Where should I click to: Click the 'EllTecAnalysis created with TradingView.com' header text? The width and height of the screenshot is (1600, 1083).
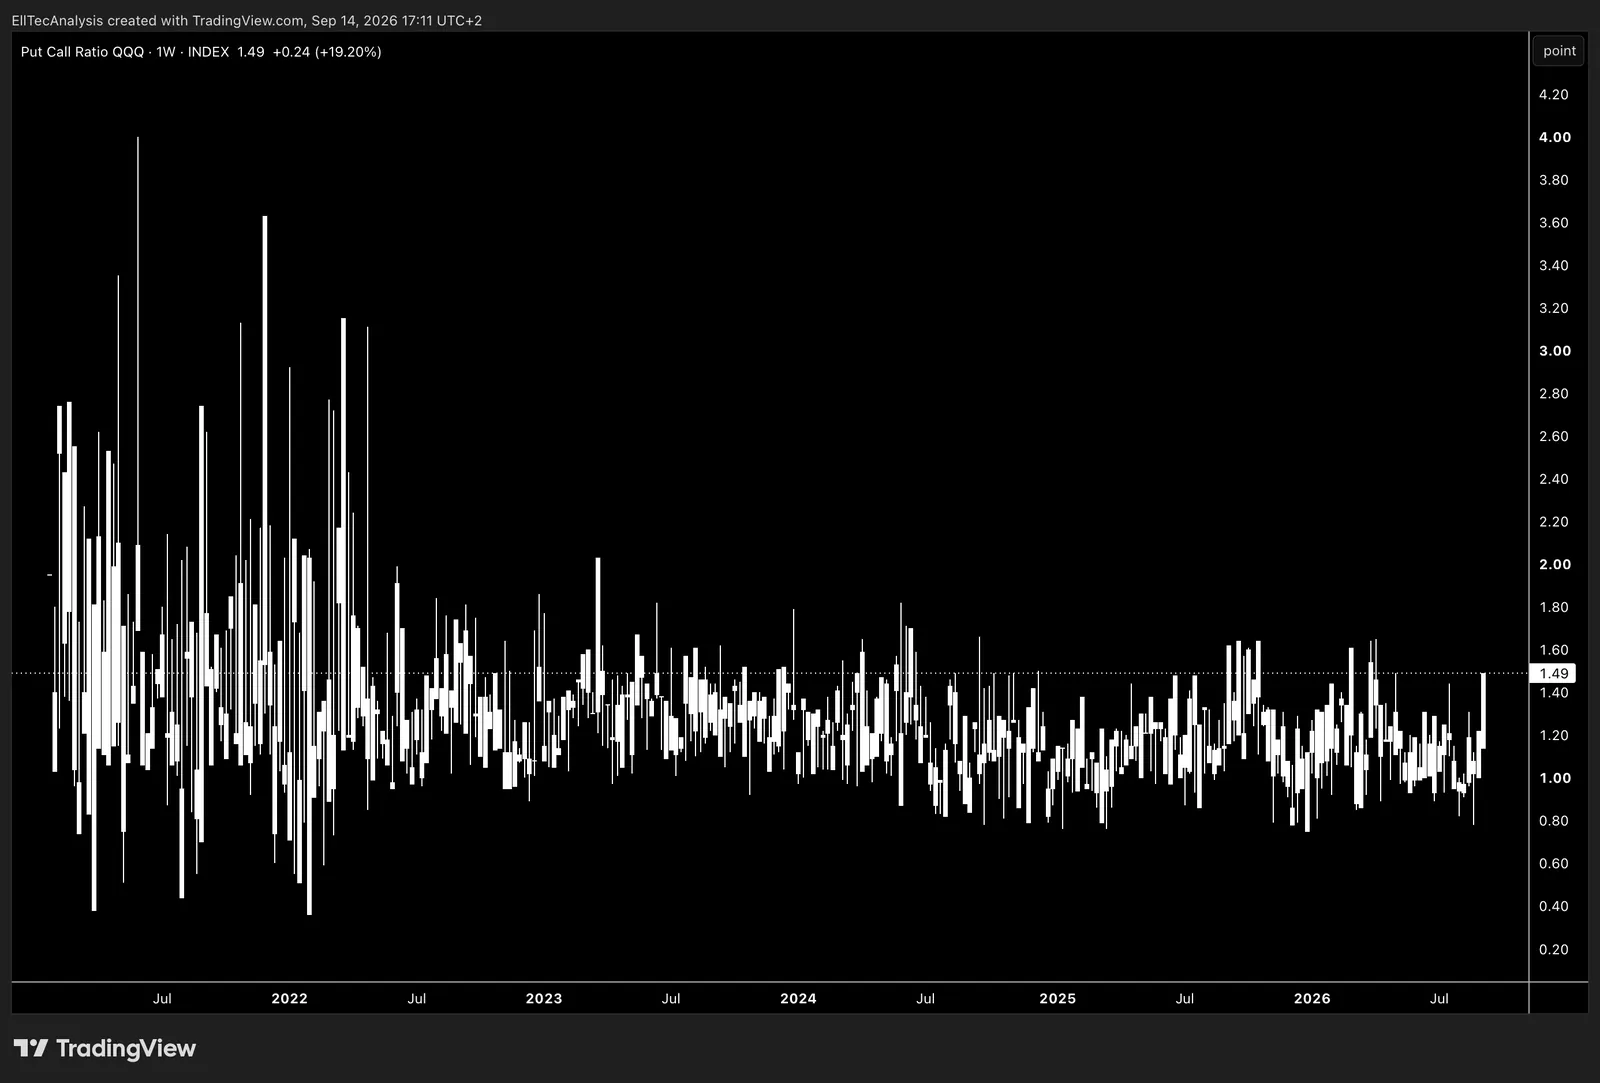pyautogui.click(x=158, y=20)
